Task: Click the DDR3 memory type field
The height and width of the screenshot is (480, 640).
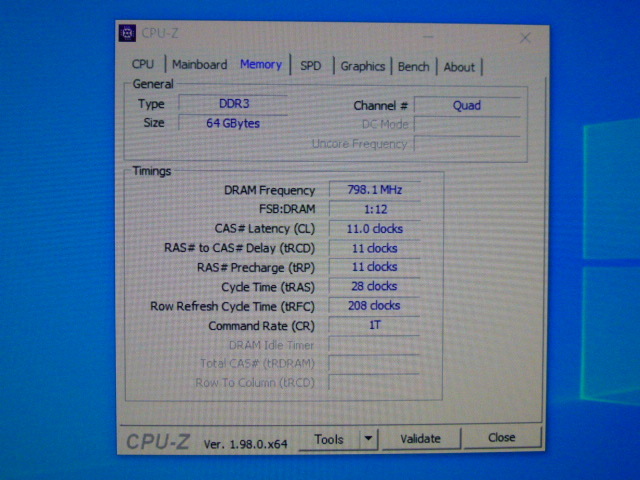Action: pos(233,104)
